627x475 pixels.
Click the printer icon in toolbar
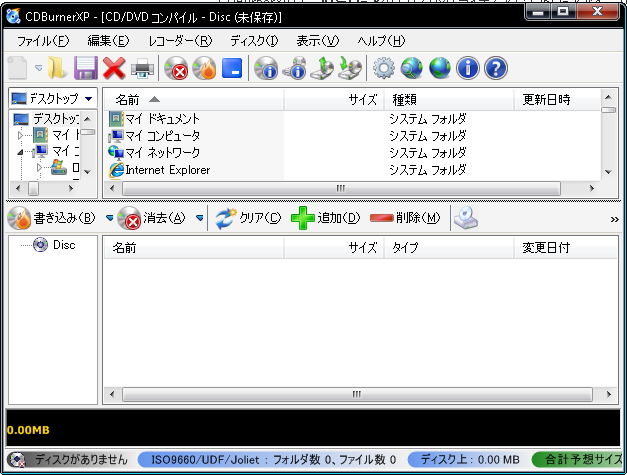[142, 68]
